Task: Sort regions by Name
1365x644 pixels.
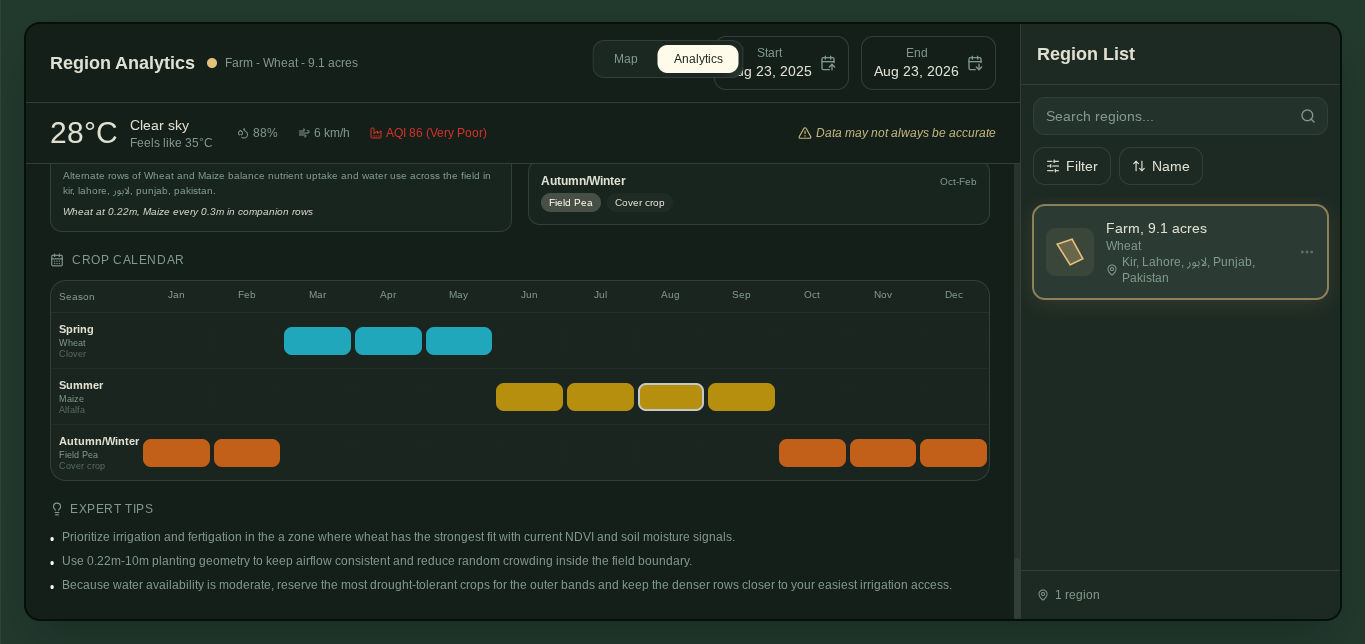Action: tap(1161, 166)
